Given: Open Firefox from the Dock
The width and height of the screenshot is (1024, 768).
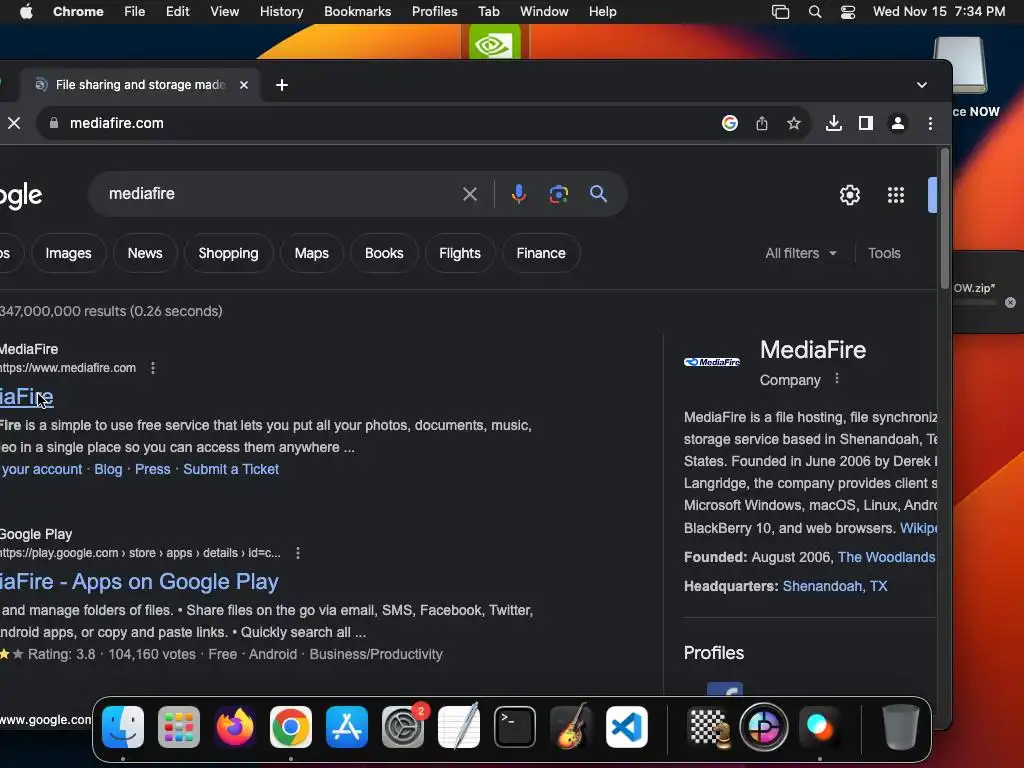Looking at the screenshot, I should (x=235, y=727).
